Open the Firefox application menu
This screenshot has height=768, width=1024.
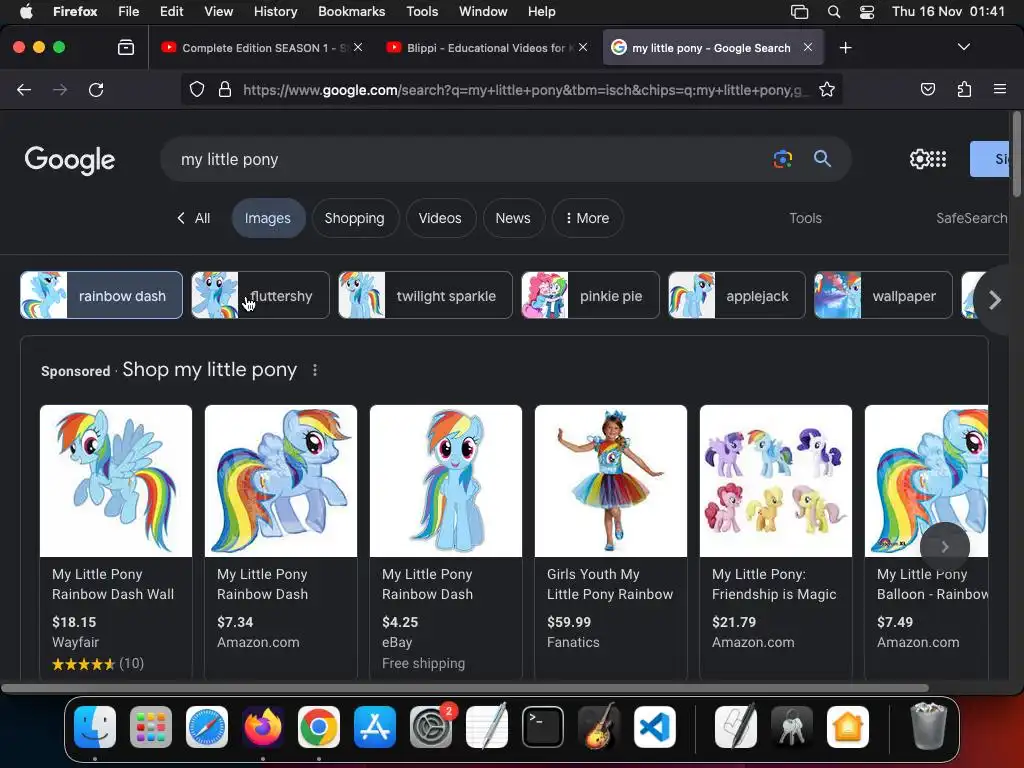(999, 89)
